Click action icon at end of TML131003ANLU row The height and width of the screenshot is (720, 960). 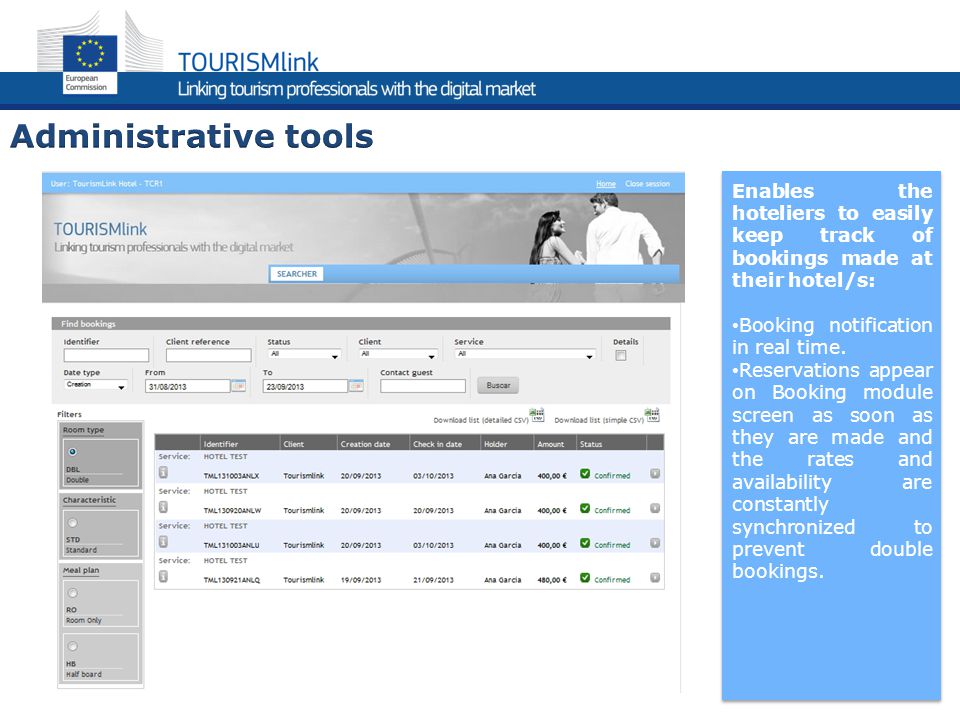click(655, 543)
